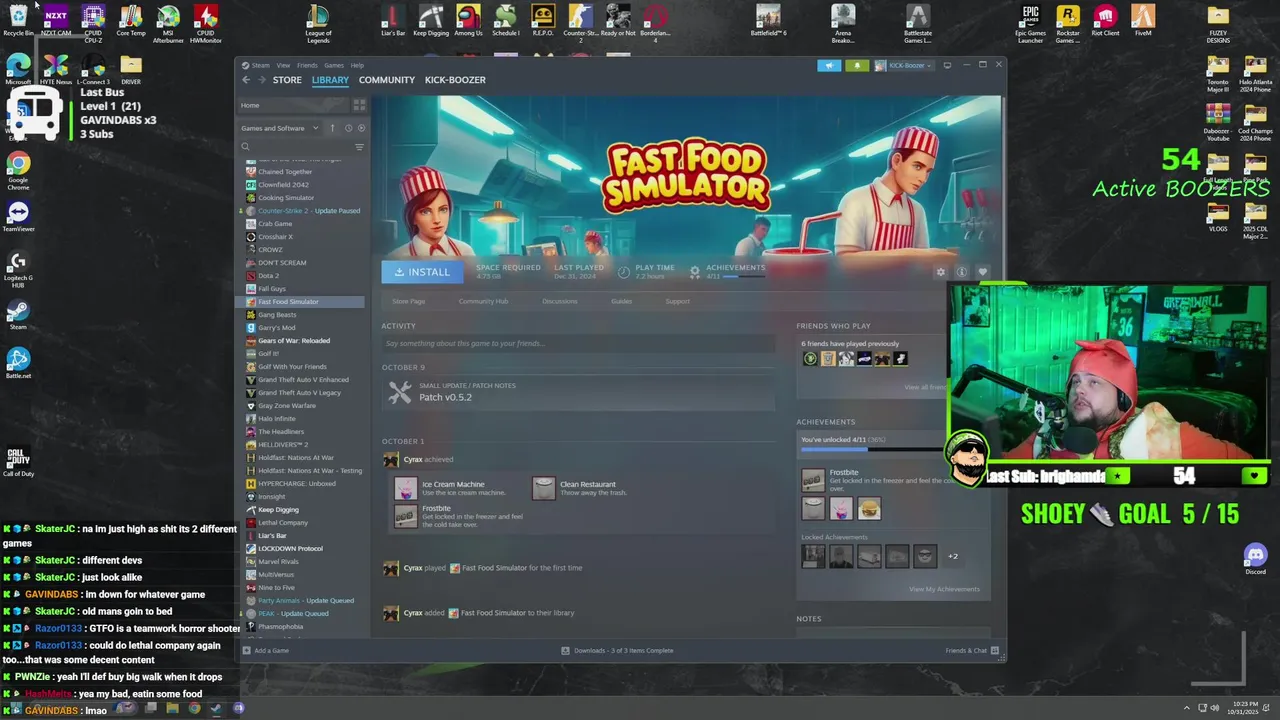Open the green notifications bell
Image resolution: width=1280 pixels, height=720 pixels.
(x=856, y=65)
